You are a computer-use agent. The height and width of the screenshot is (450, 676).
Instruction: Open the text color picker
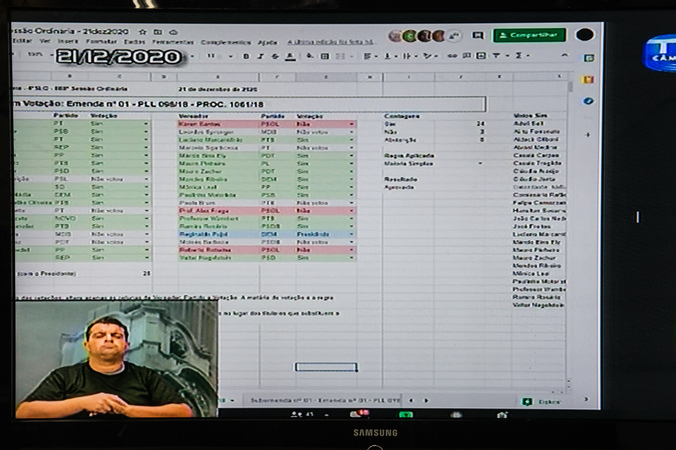[x=291, y=56]
